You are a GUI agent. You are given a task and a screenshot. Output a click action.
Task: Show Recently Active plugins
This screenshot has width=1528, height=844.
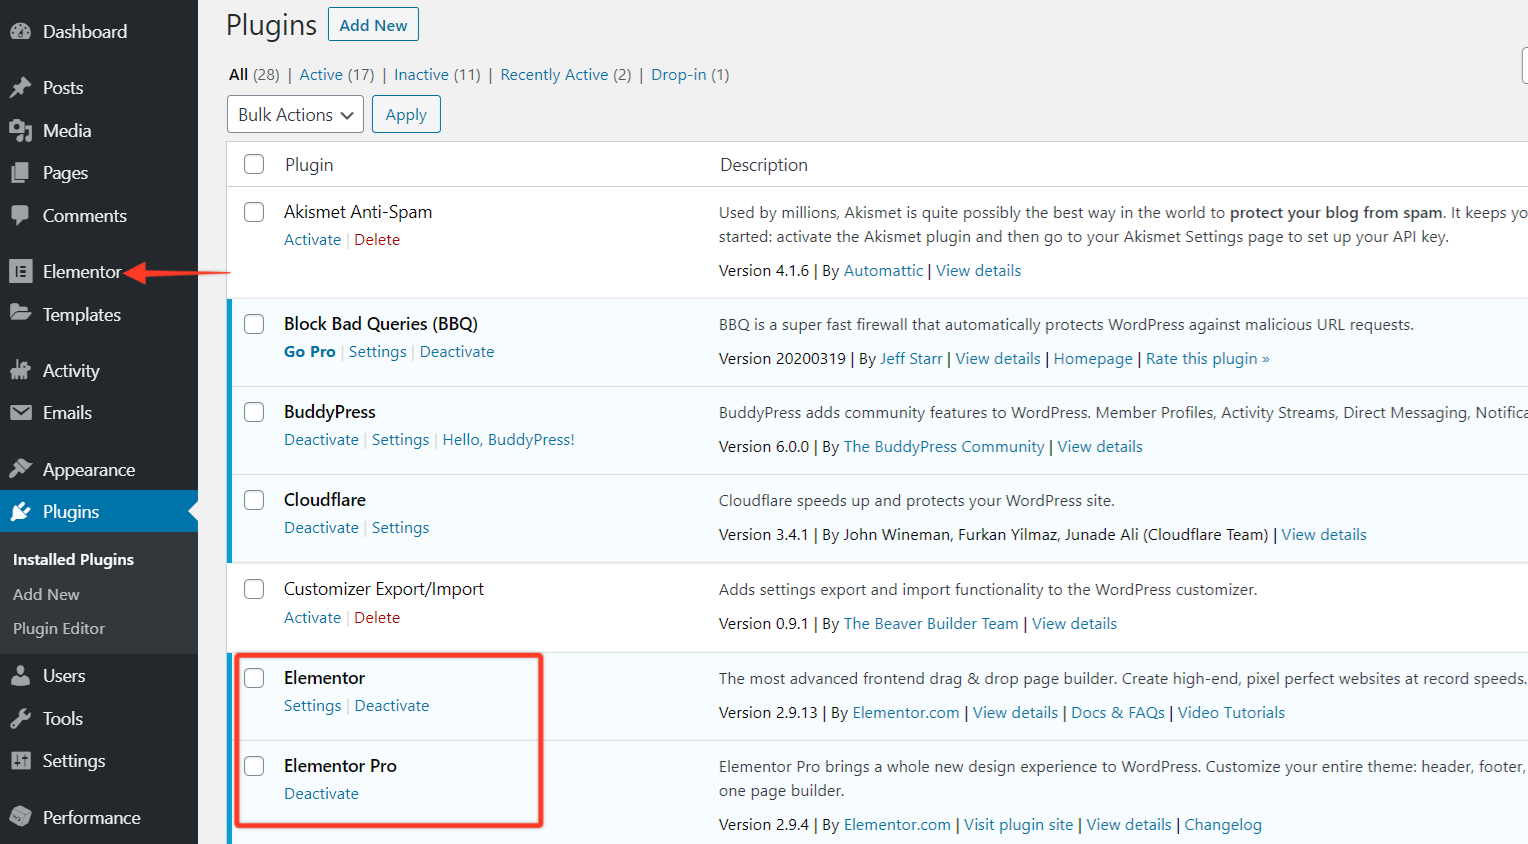566,74
